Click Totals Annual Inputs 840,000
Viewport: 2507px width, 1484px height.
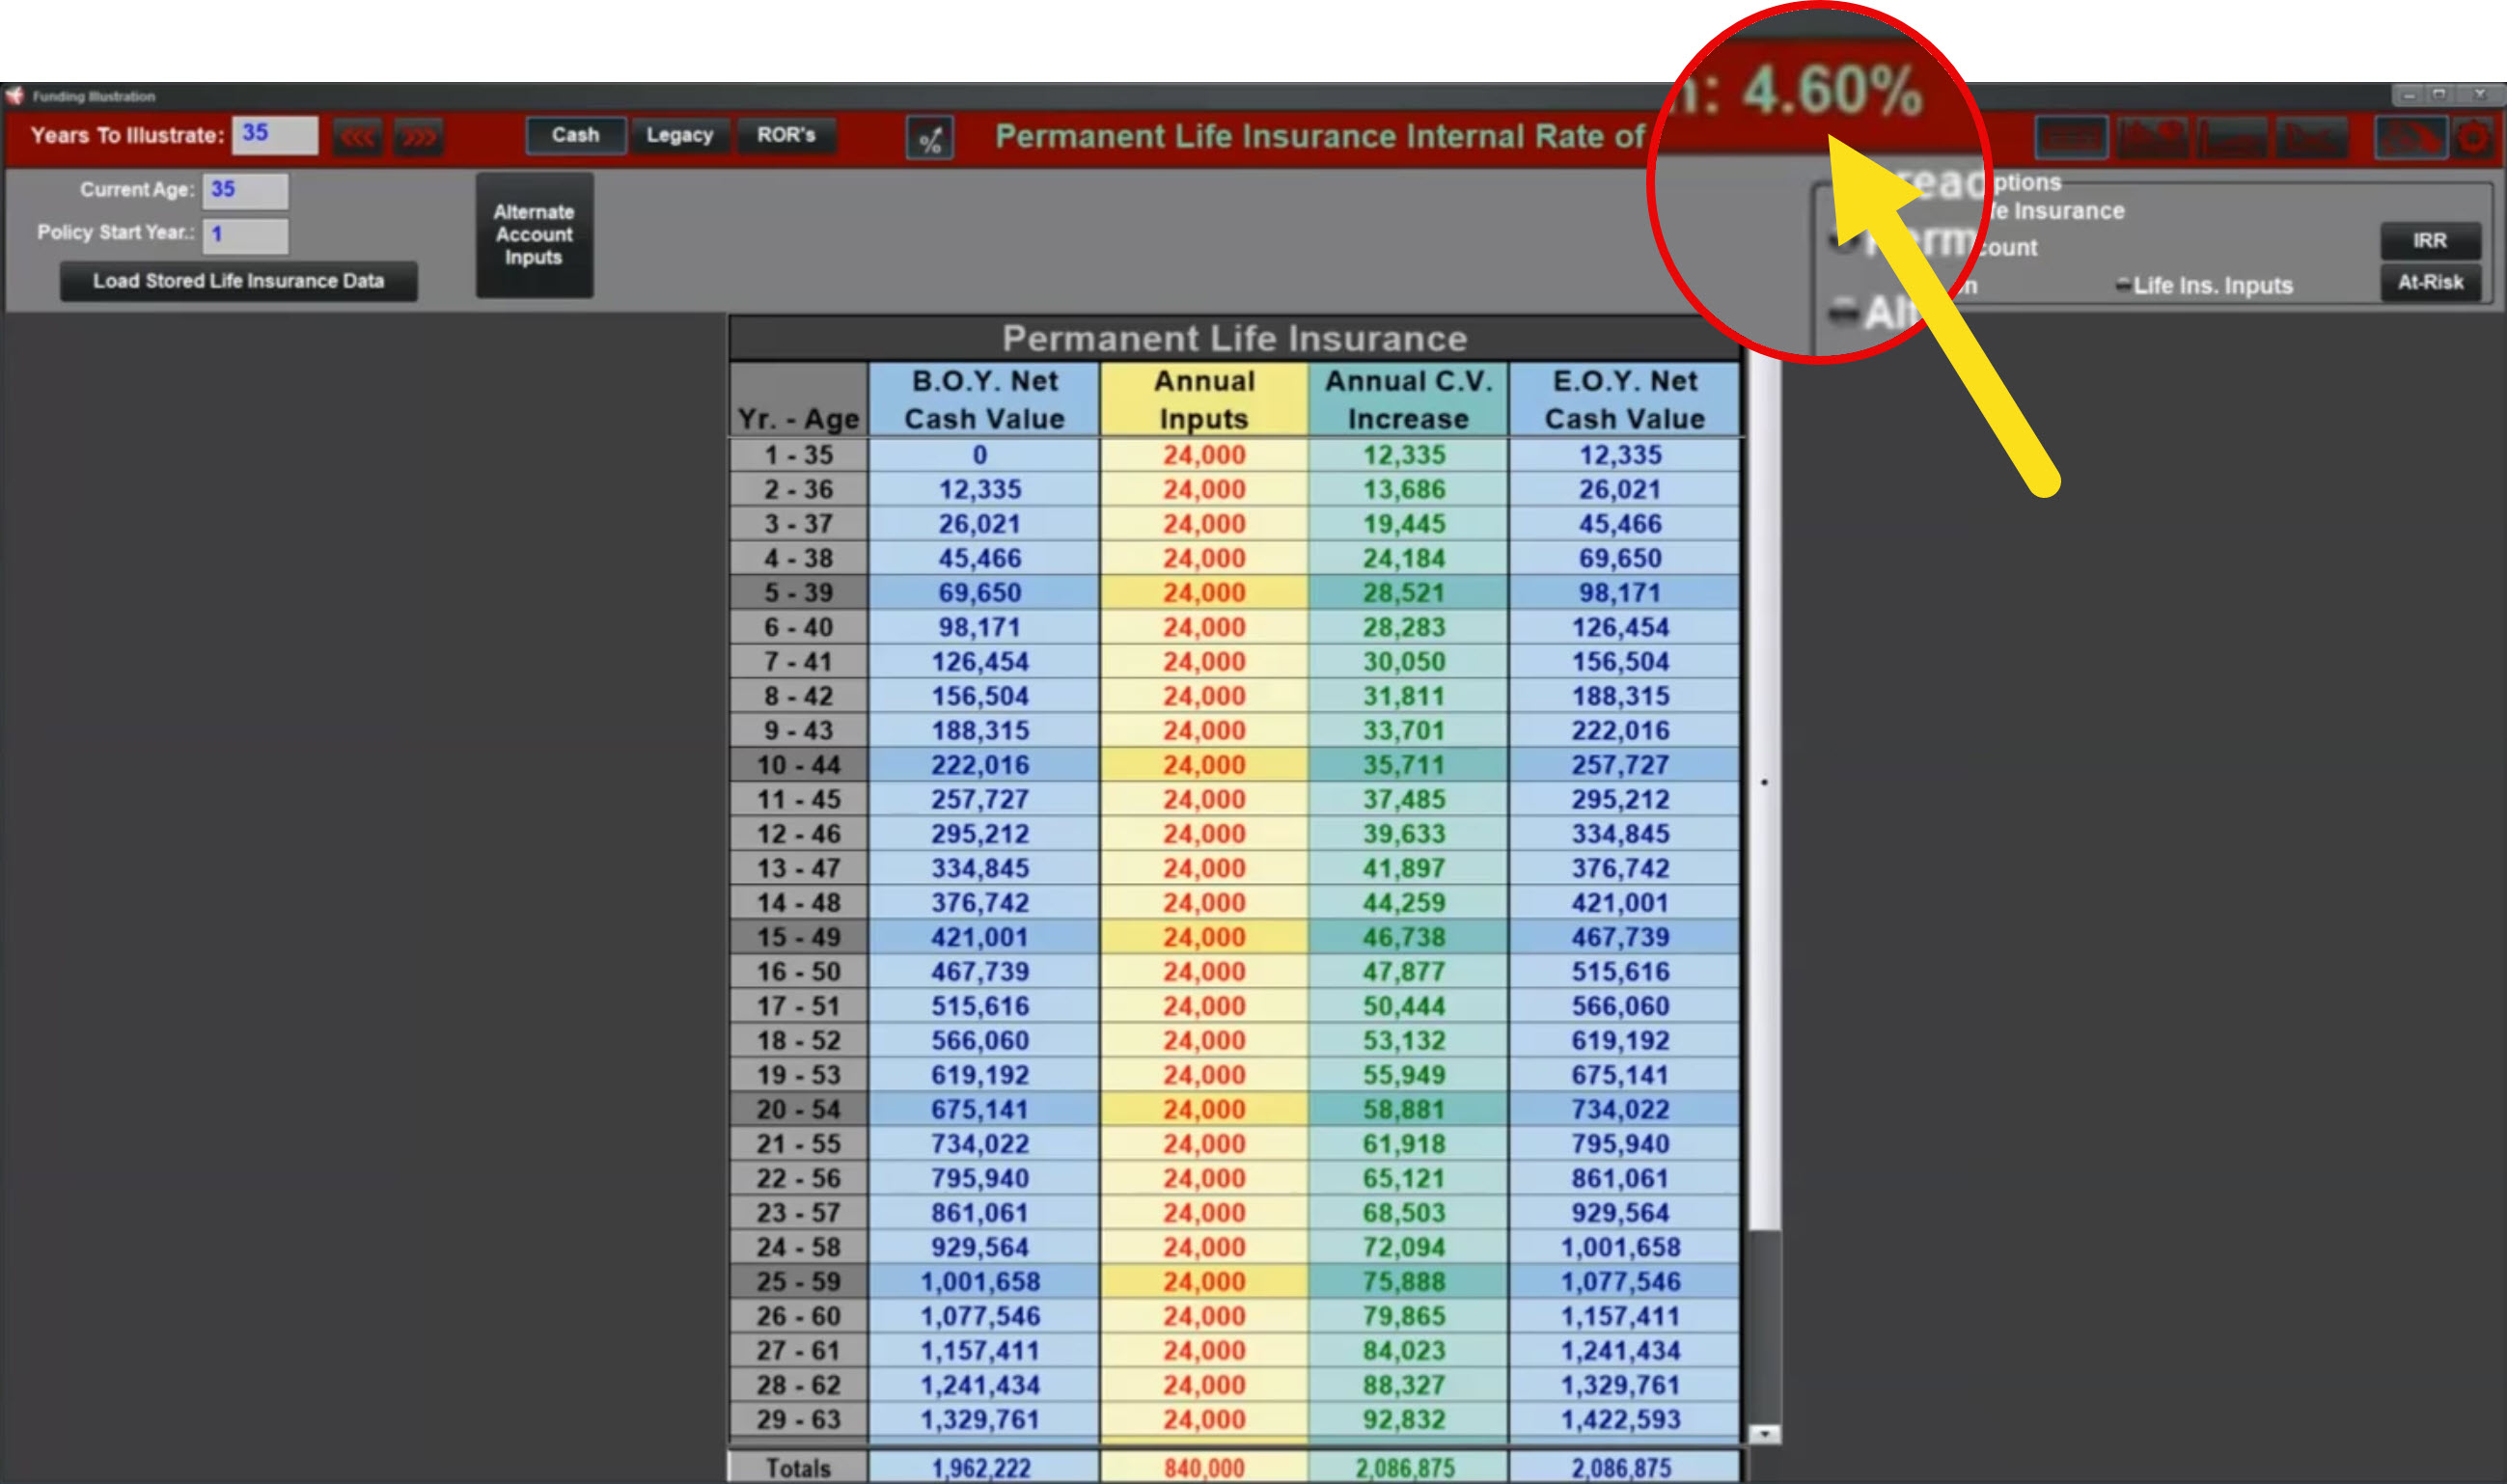point(1204,1467)
